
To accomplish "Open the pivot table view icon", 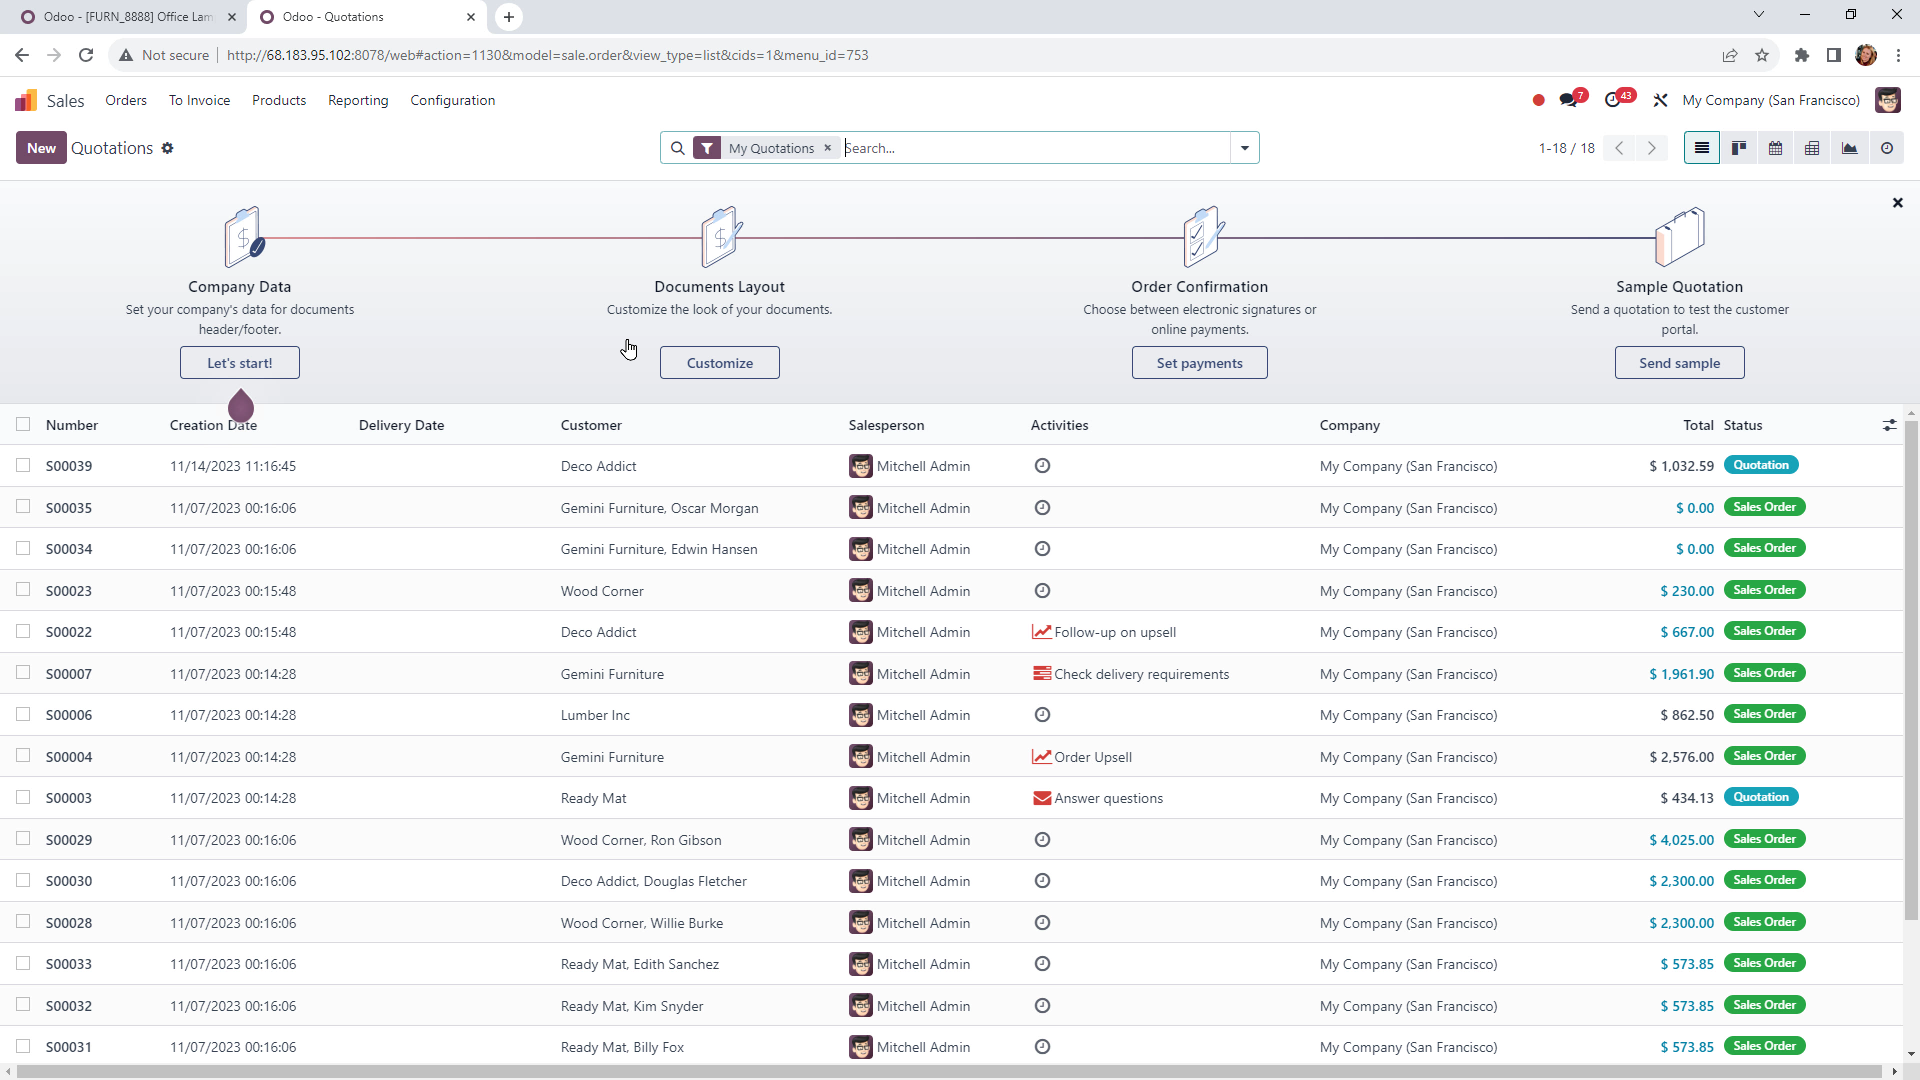I will (x=1812, y=148).
